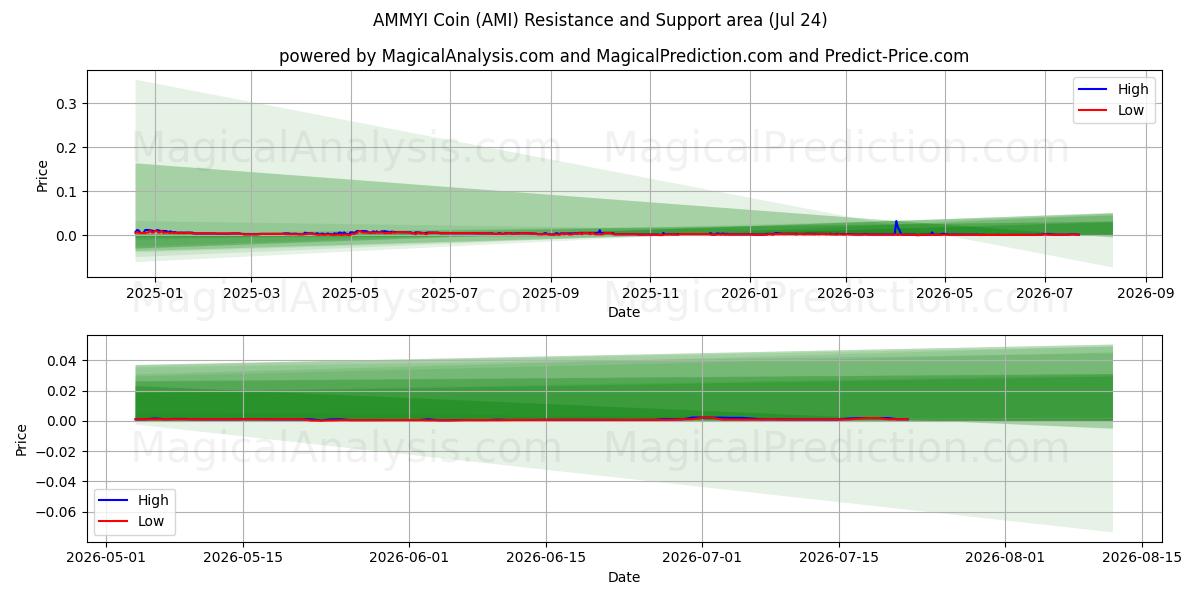The height and width of the screenshot is (600, 1200).
Task: Click the '0.3' value on the top y-axis
Action: tap(68, 104)
